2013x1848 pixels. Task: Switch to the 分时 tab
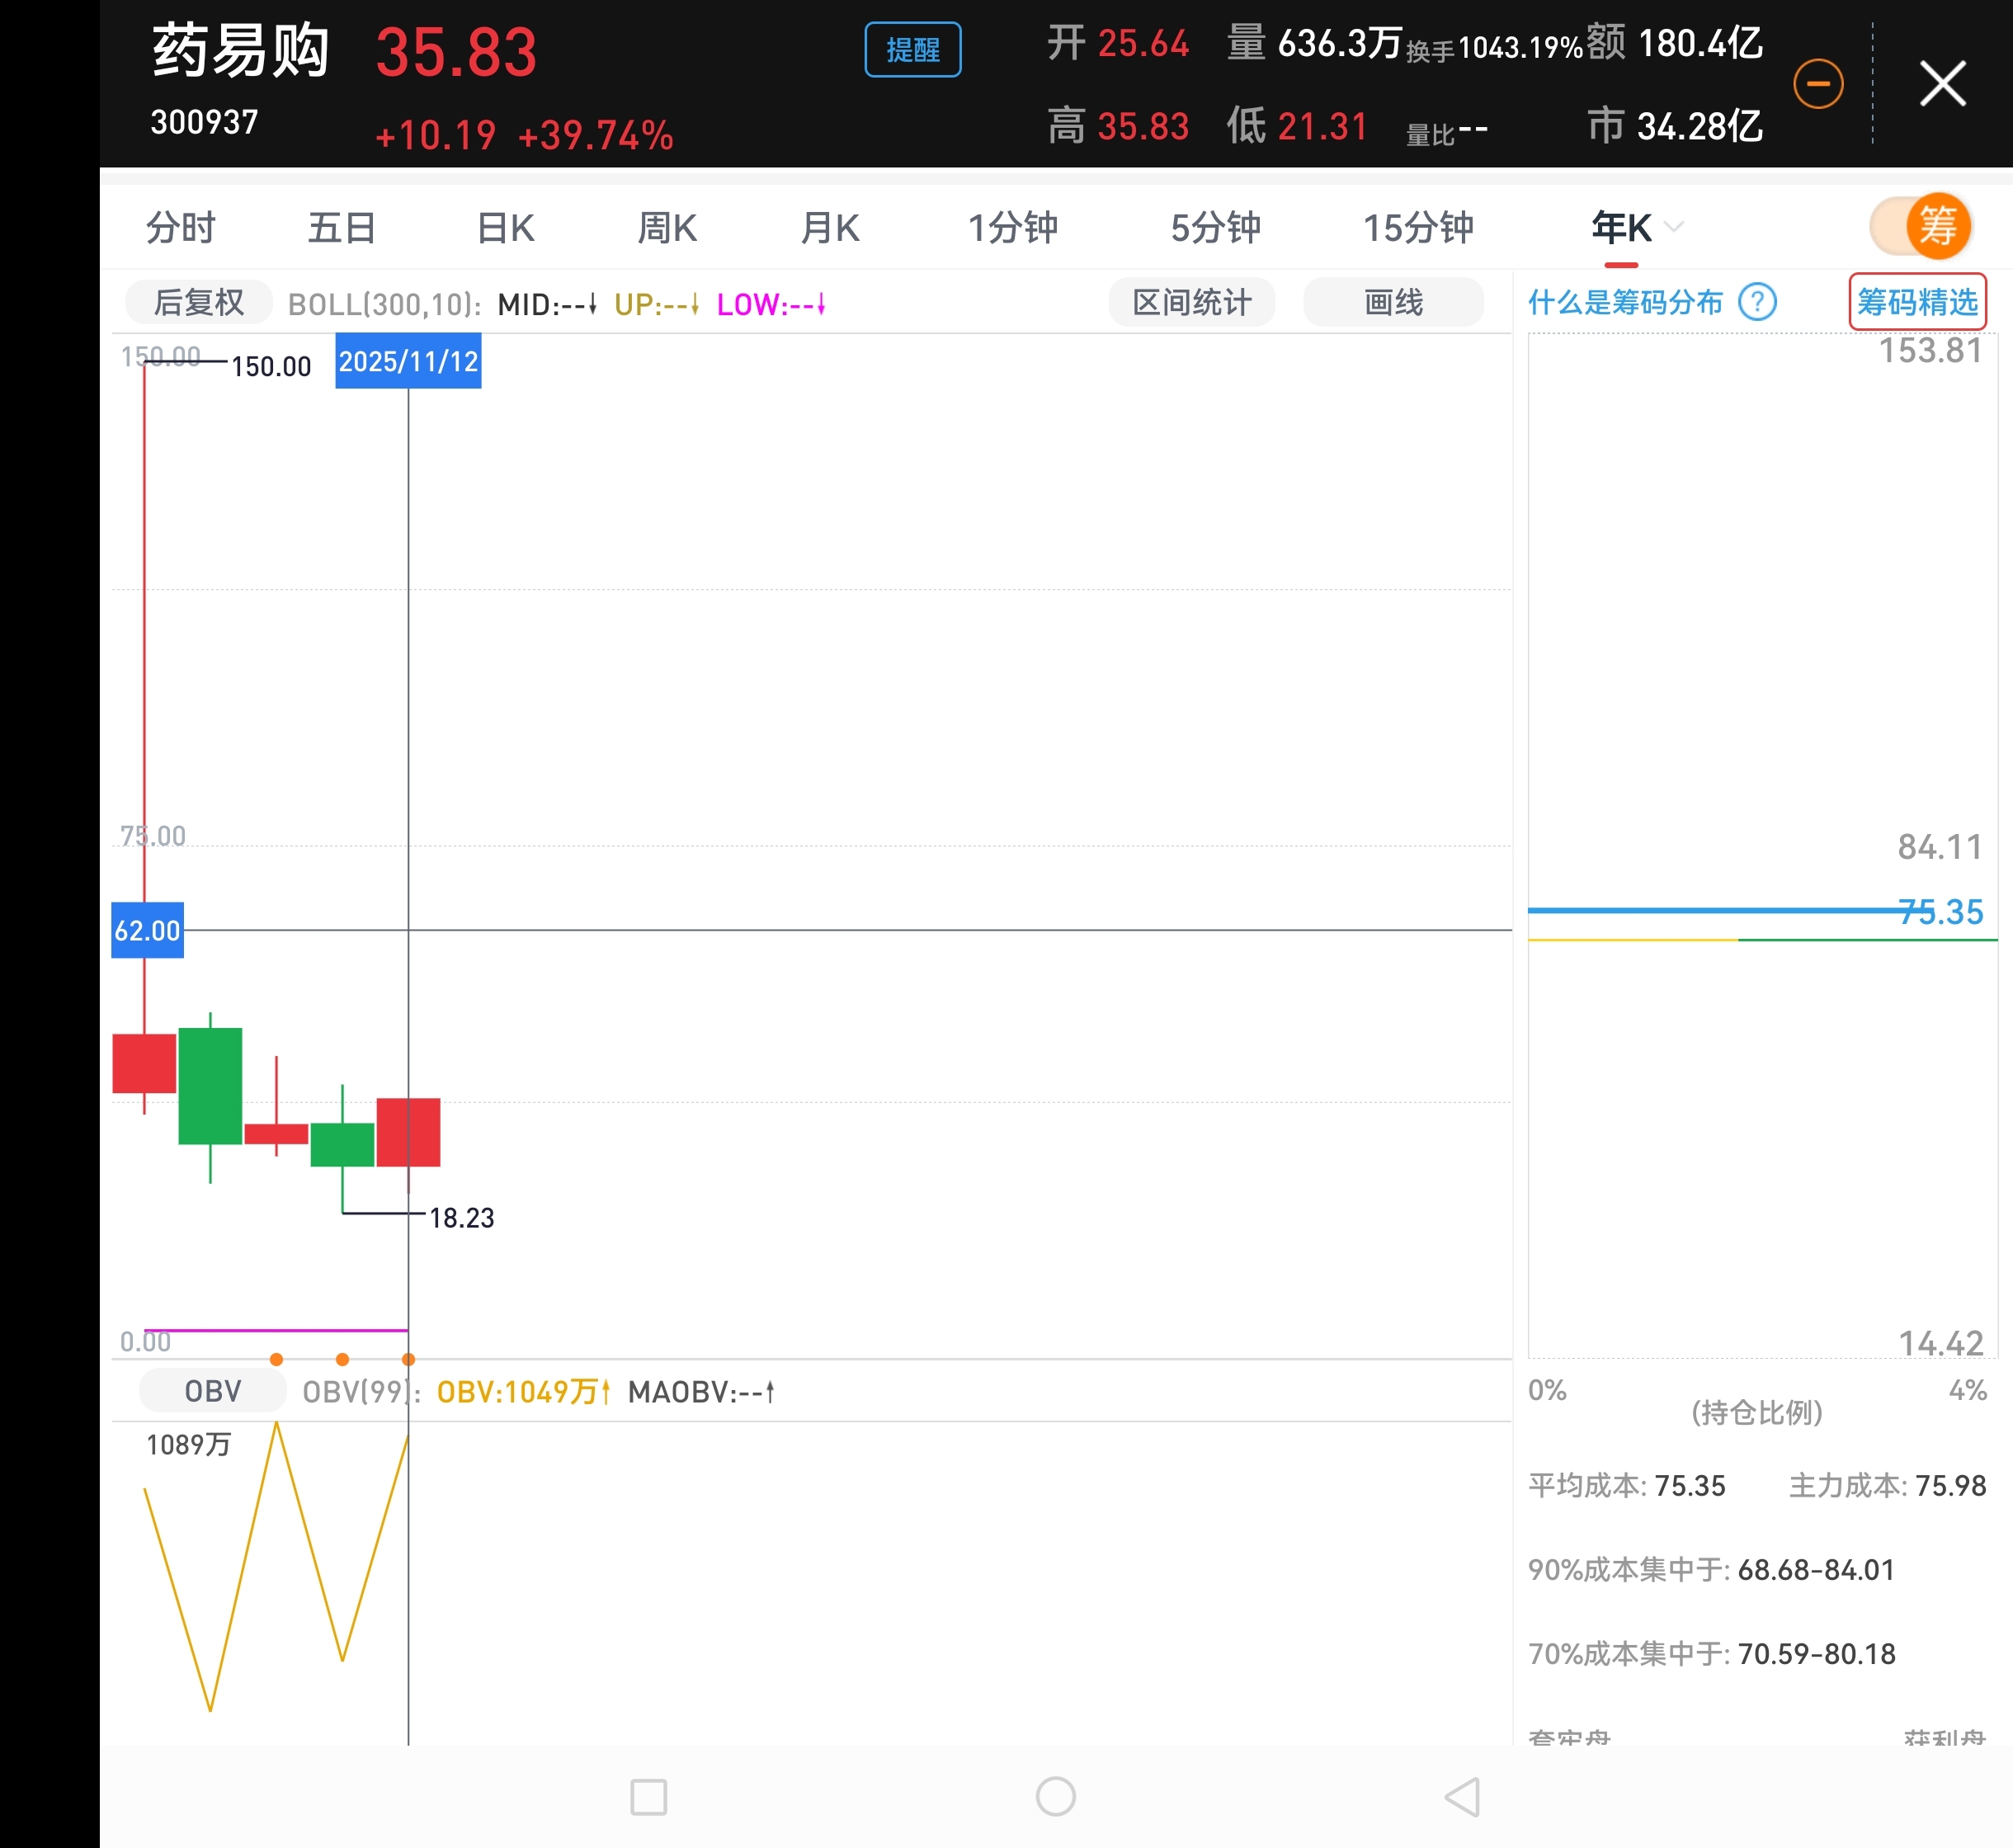(180, 228)
